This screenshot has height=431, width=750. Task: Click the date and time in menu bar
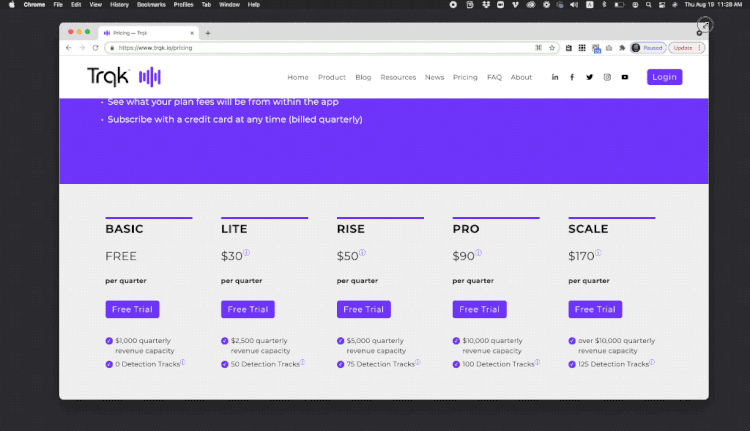713,5
